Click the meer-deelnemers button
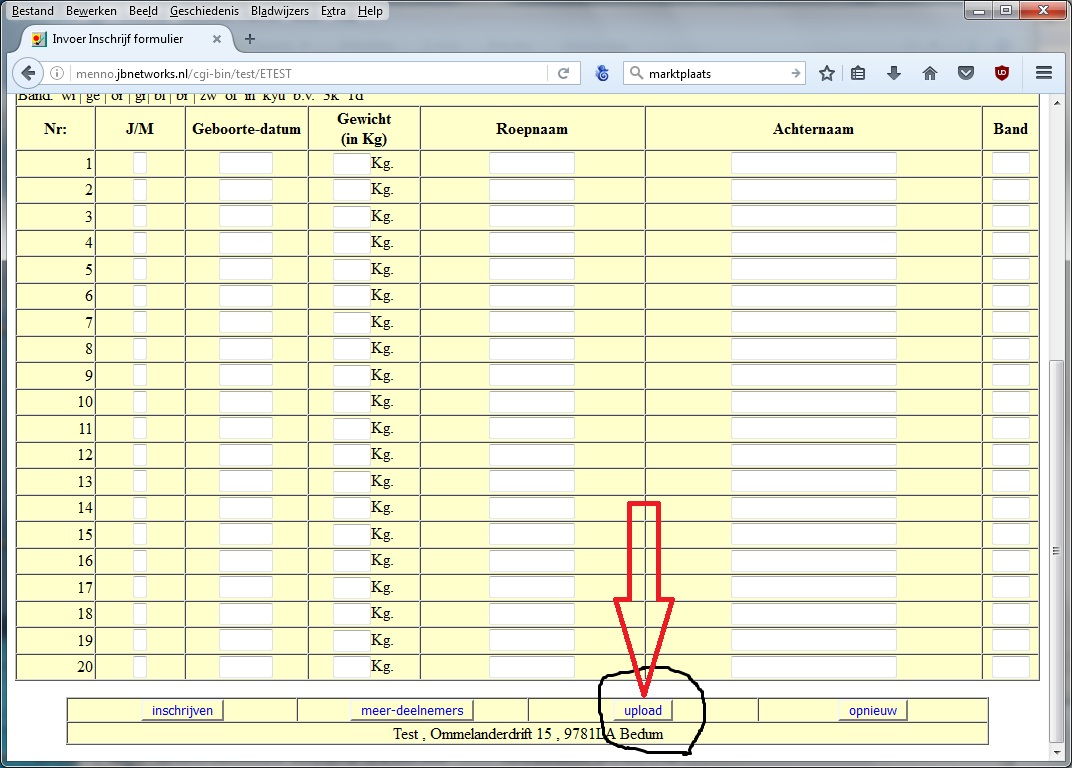The image size is (1072, 768). [x=412, y=710]
